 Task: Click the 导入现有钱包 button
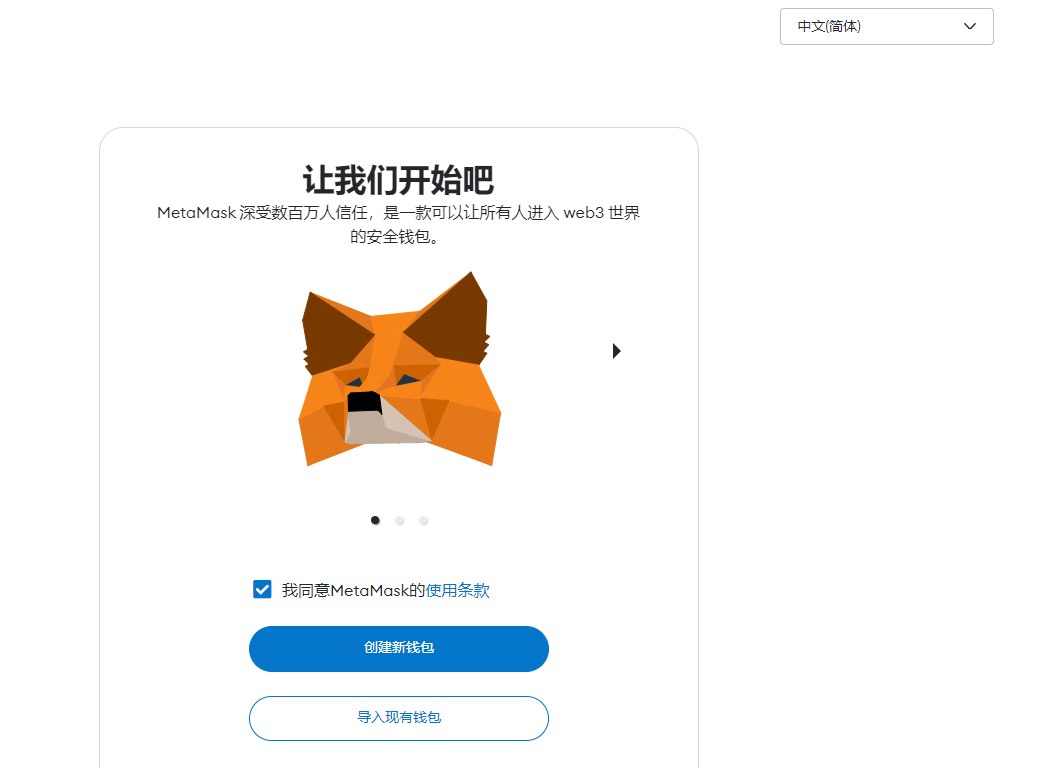point(398,718)
